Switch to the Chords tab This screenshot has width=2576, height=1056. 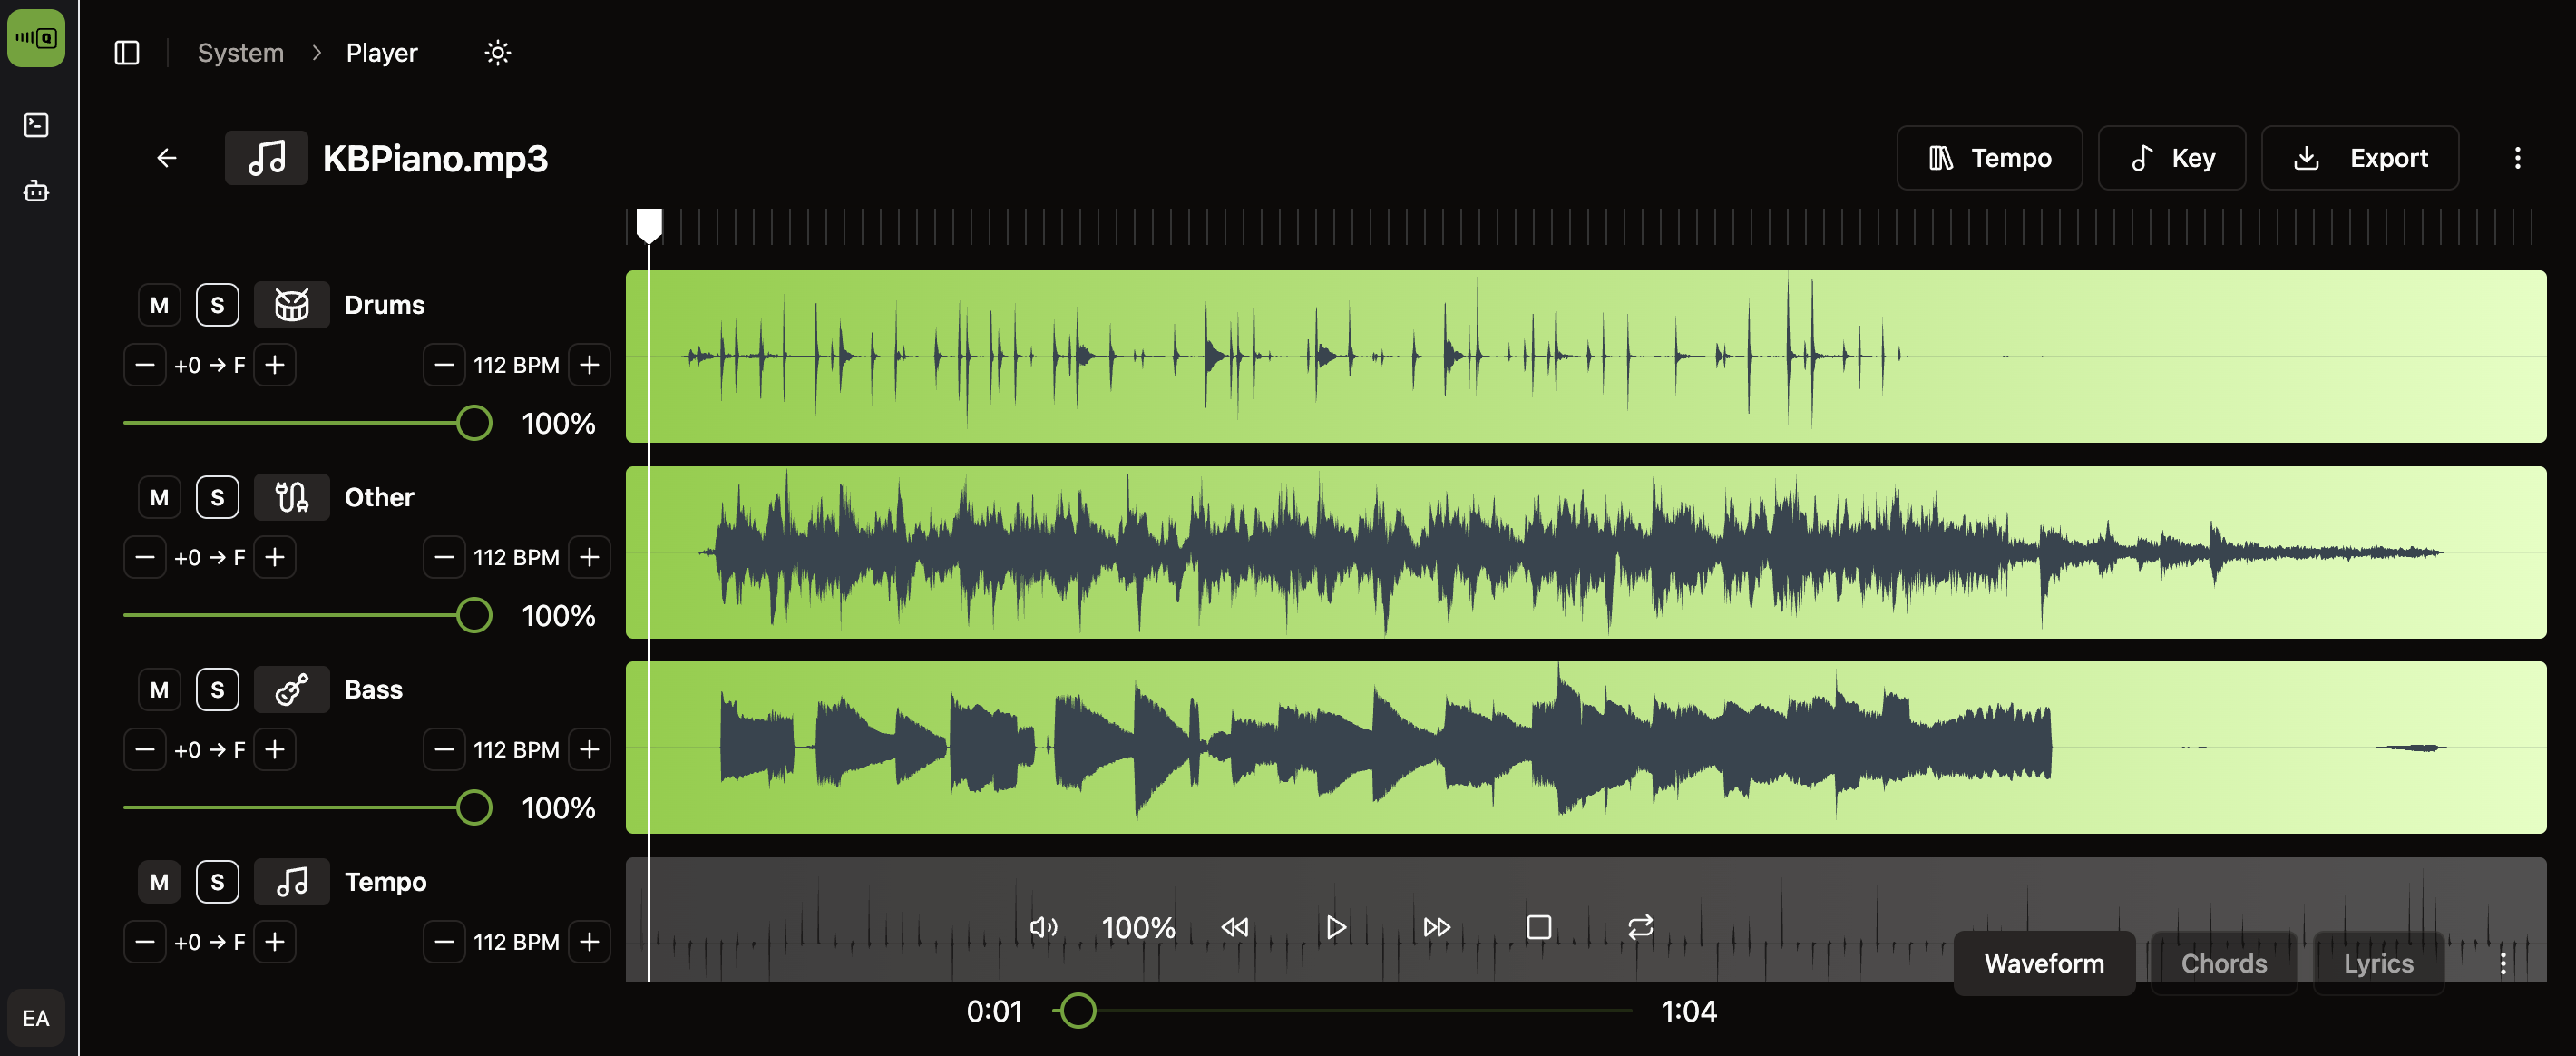tap(2223, 963)
